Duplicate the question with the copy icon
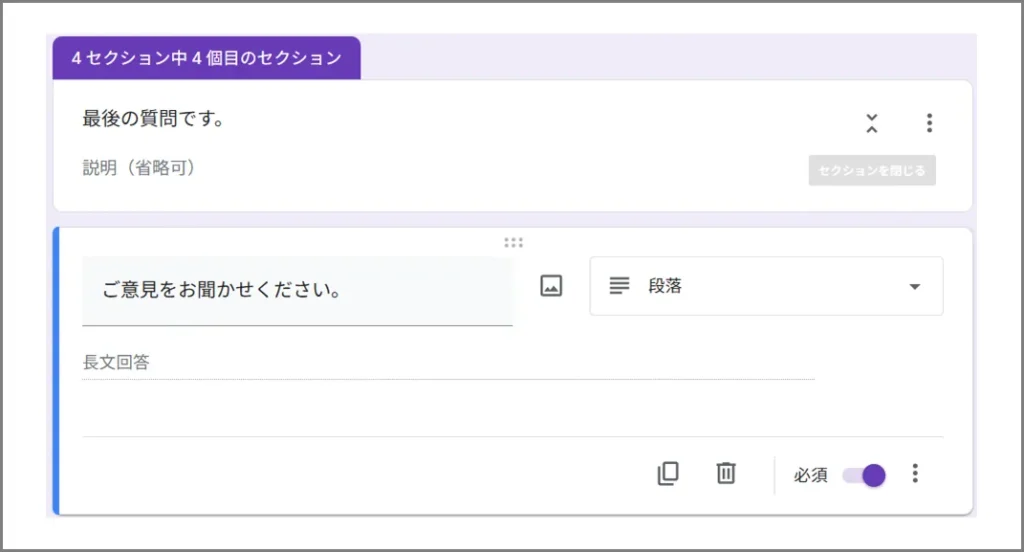Screen dimensions: 1024x552 (668, 474)
